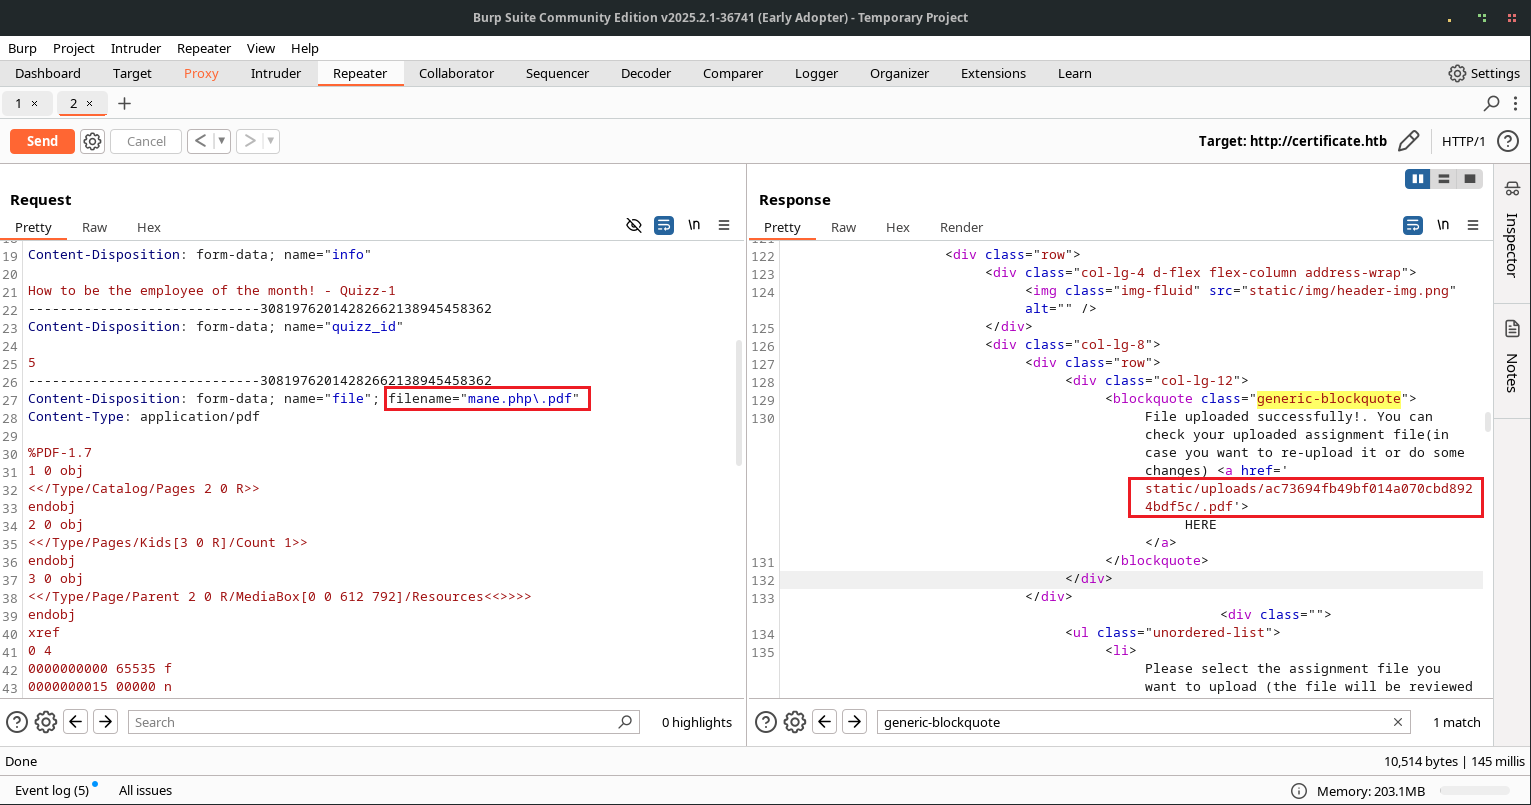This screenshot has height=805, width=1531.
Task: Clear the generic-blockquote search text
Action: click(1398, 722)
